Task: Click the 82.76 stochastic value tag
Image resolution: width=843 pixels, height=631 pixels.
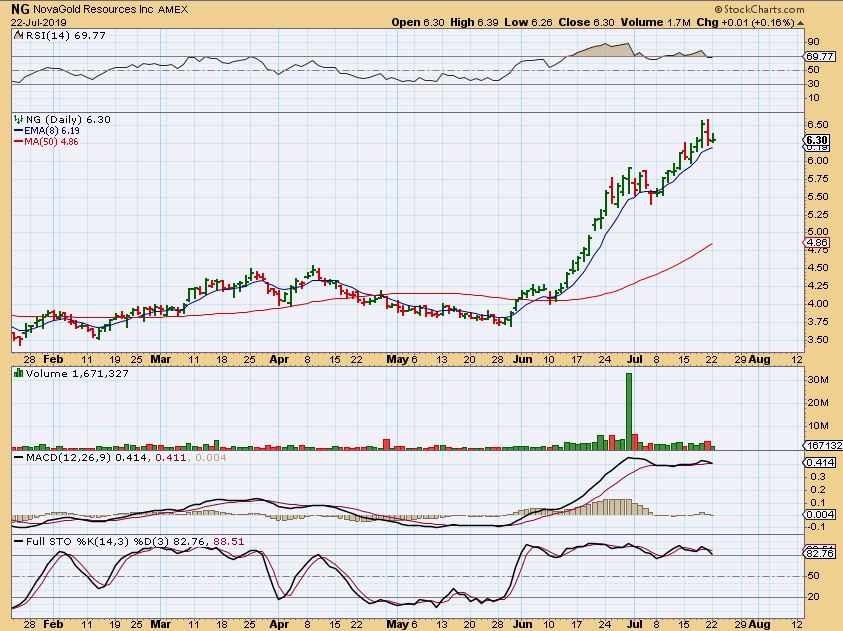Action: (817, 553)
